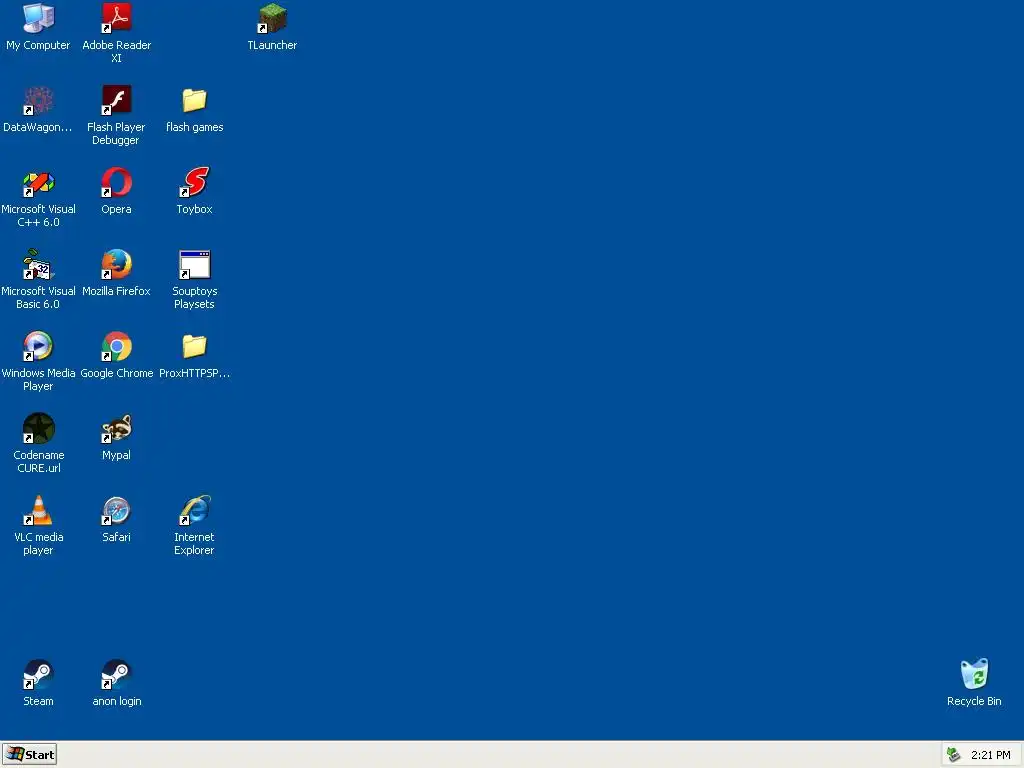Click the Safari compass icon

click(x=117, y=510)
